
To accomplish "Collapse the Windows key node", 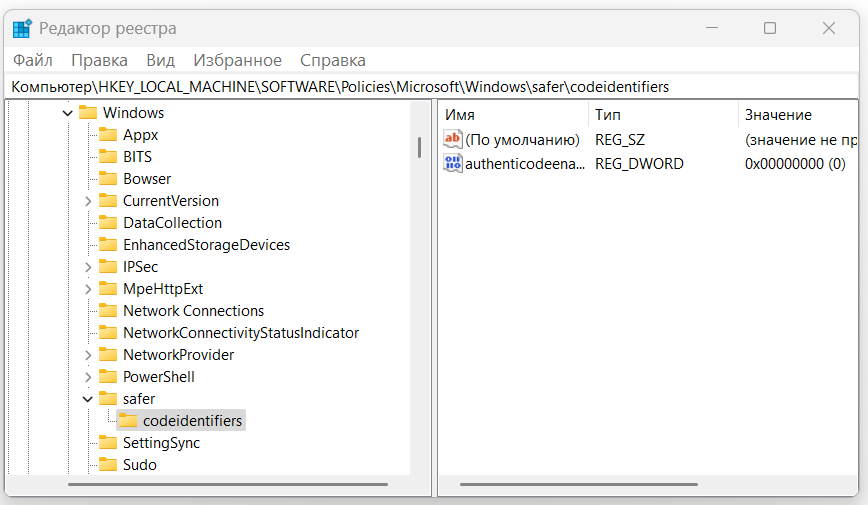I will pos(68,113).
